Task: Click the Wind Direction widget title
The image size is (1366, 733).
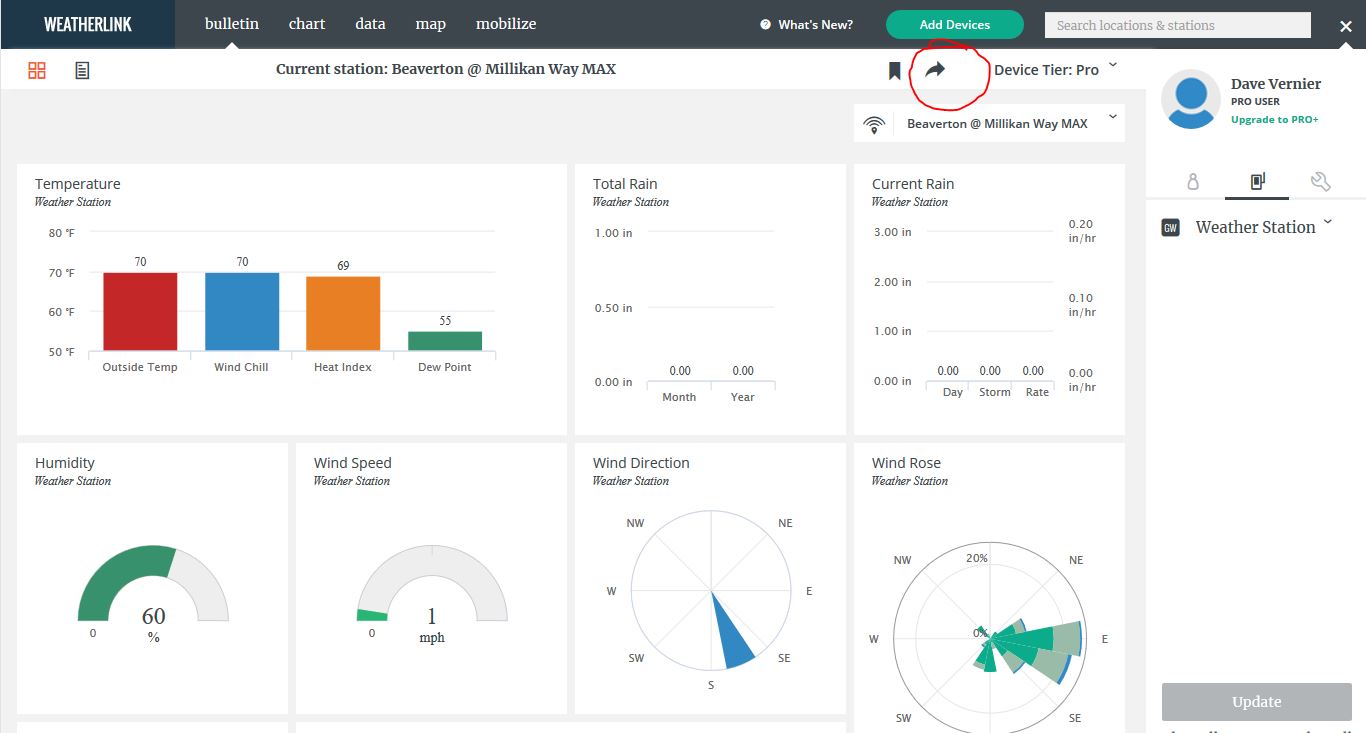Action: click(x=641, y=463)
